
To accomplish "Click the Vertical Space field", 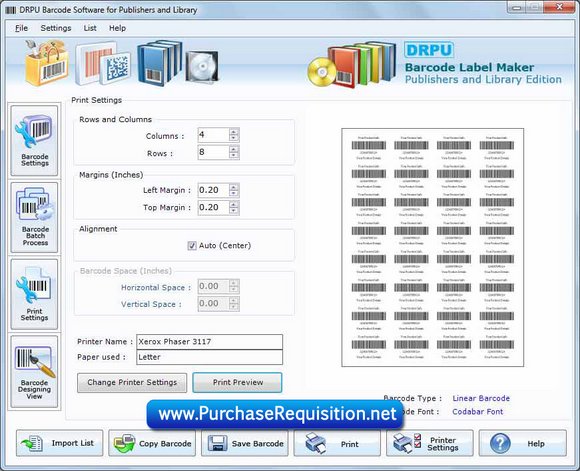I will point(213,304).
